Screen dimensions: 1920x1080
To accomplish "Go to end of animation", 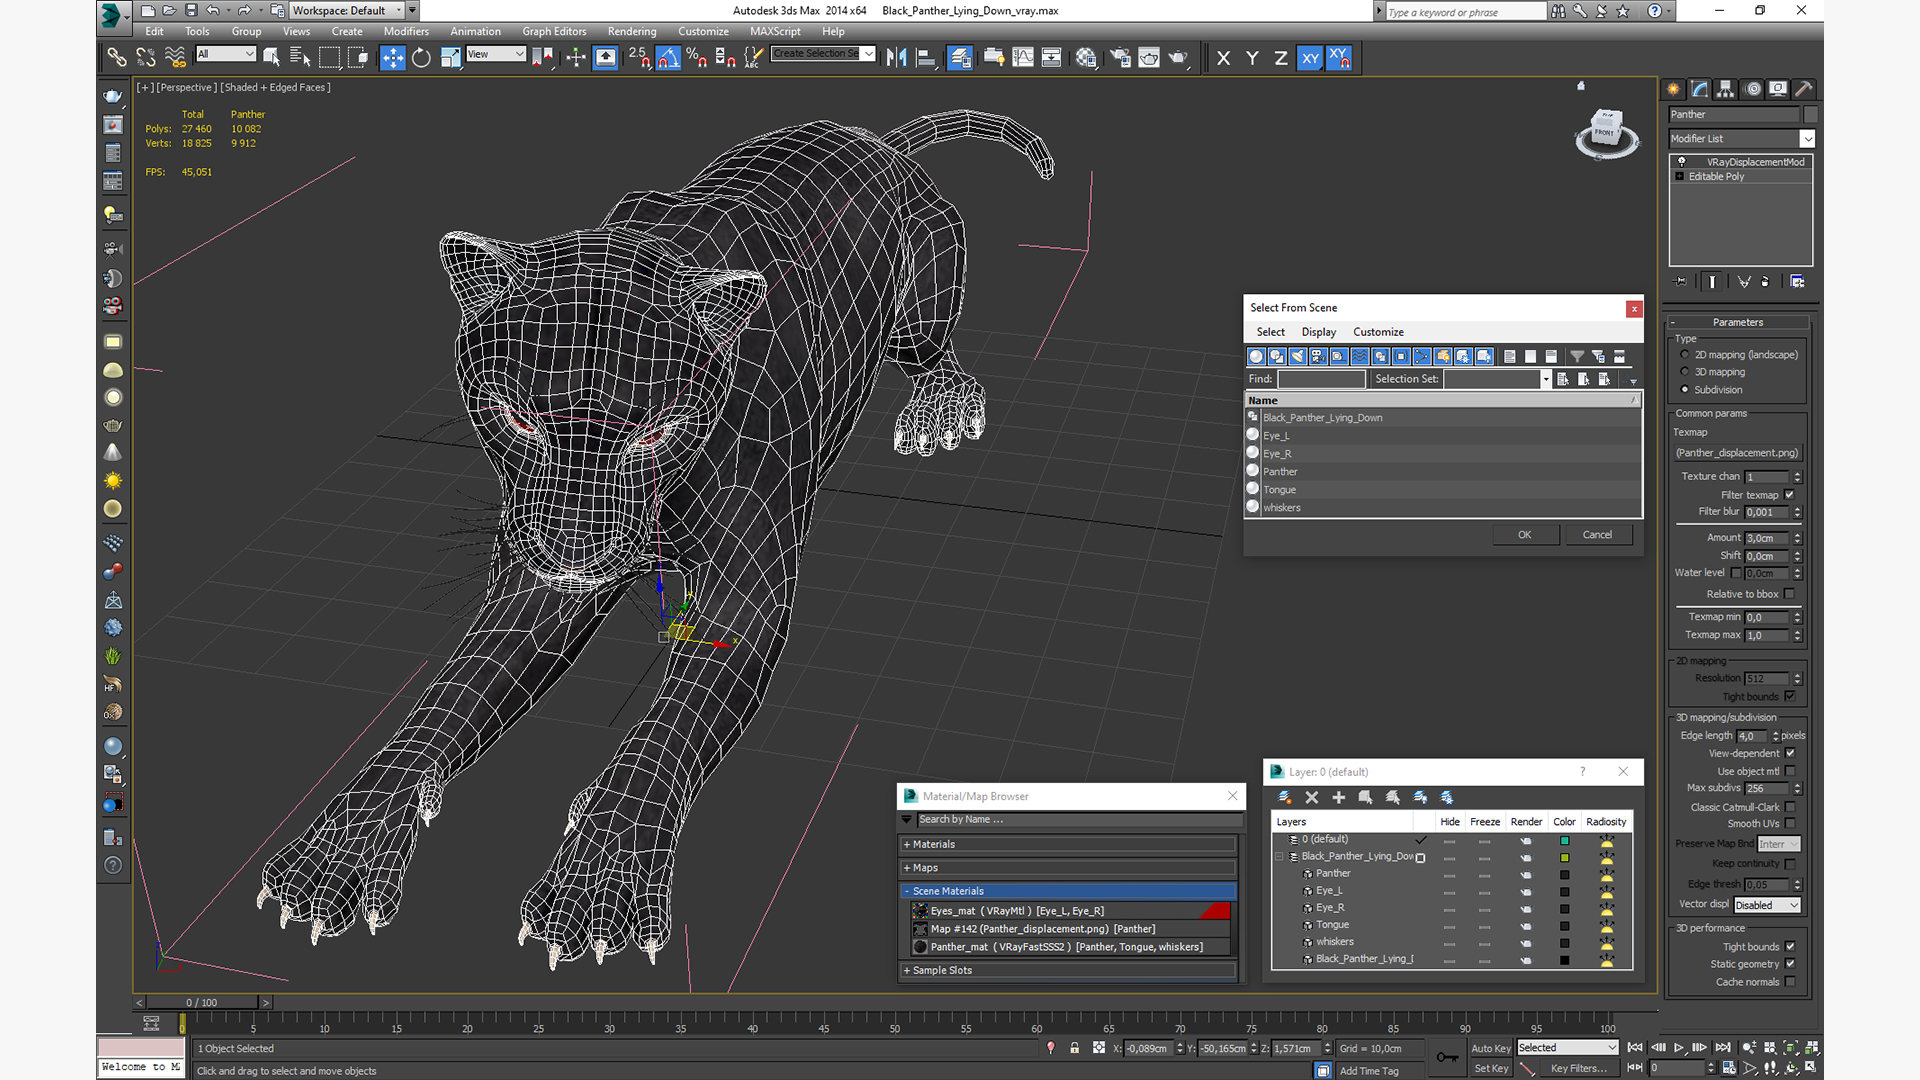I will (x=1723, y=1047).
